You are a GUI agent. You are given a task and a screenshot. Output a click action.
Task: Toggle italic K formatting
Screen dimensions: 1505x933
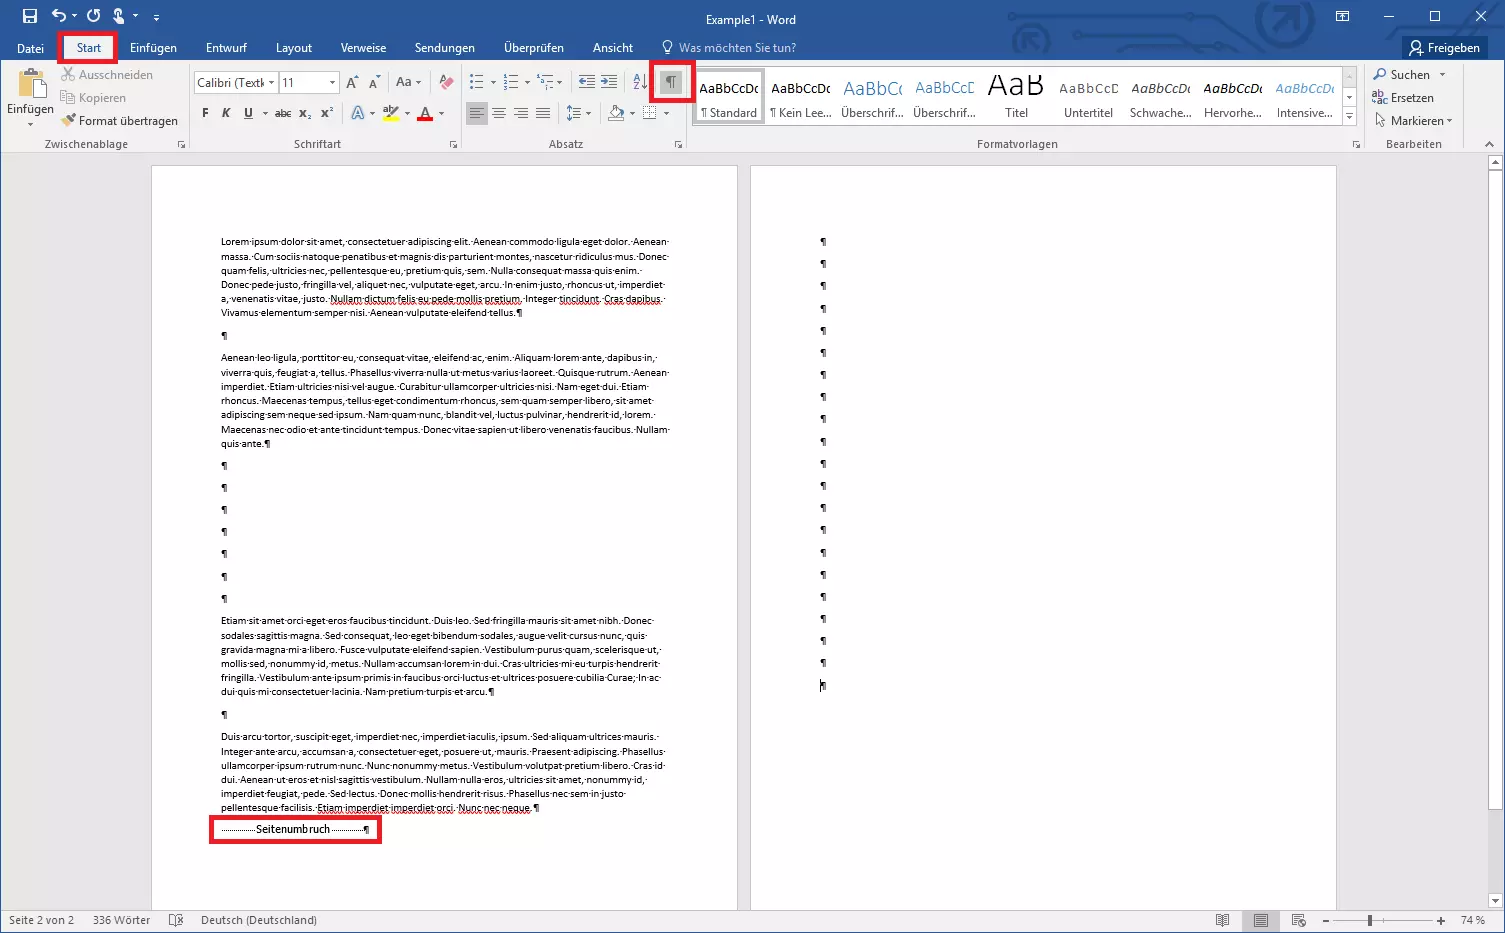click(226, 113)
